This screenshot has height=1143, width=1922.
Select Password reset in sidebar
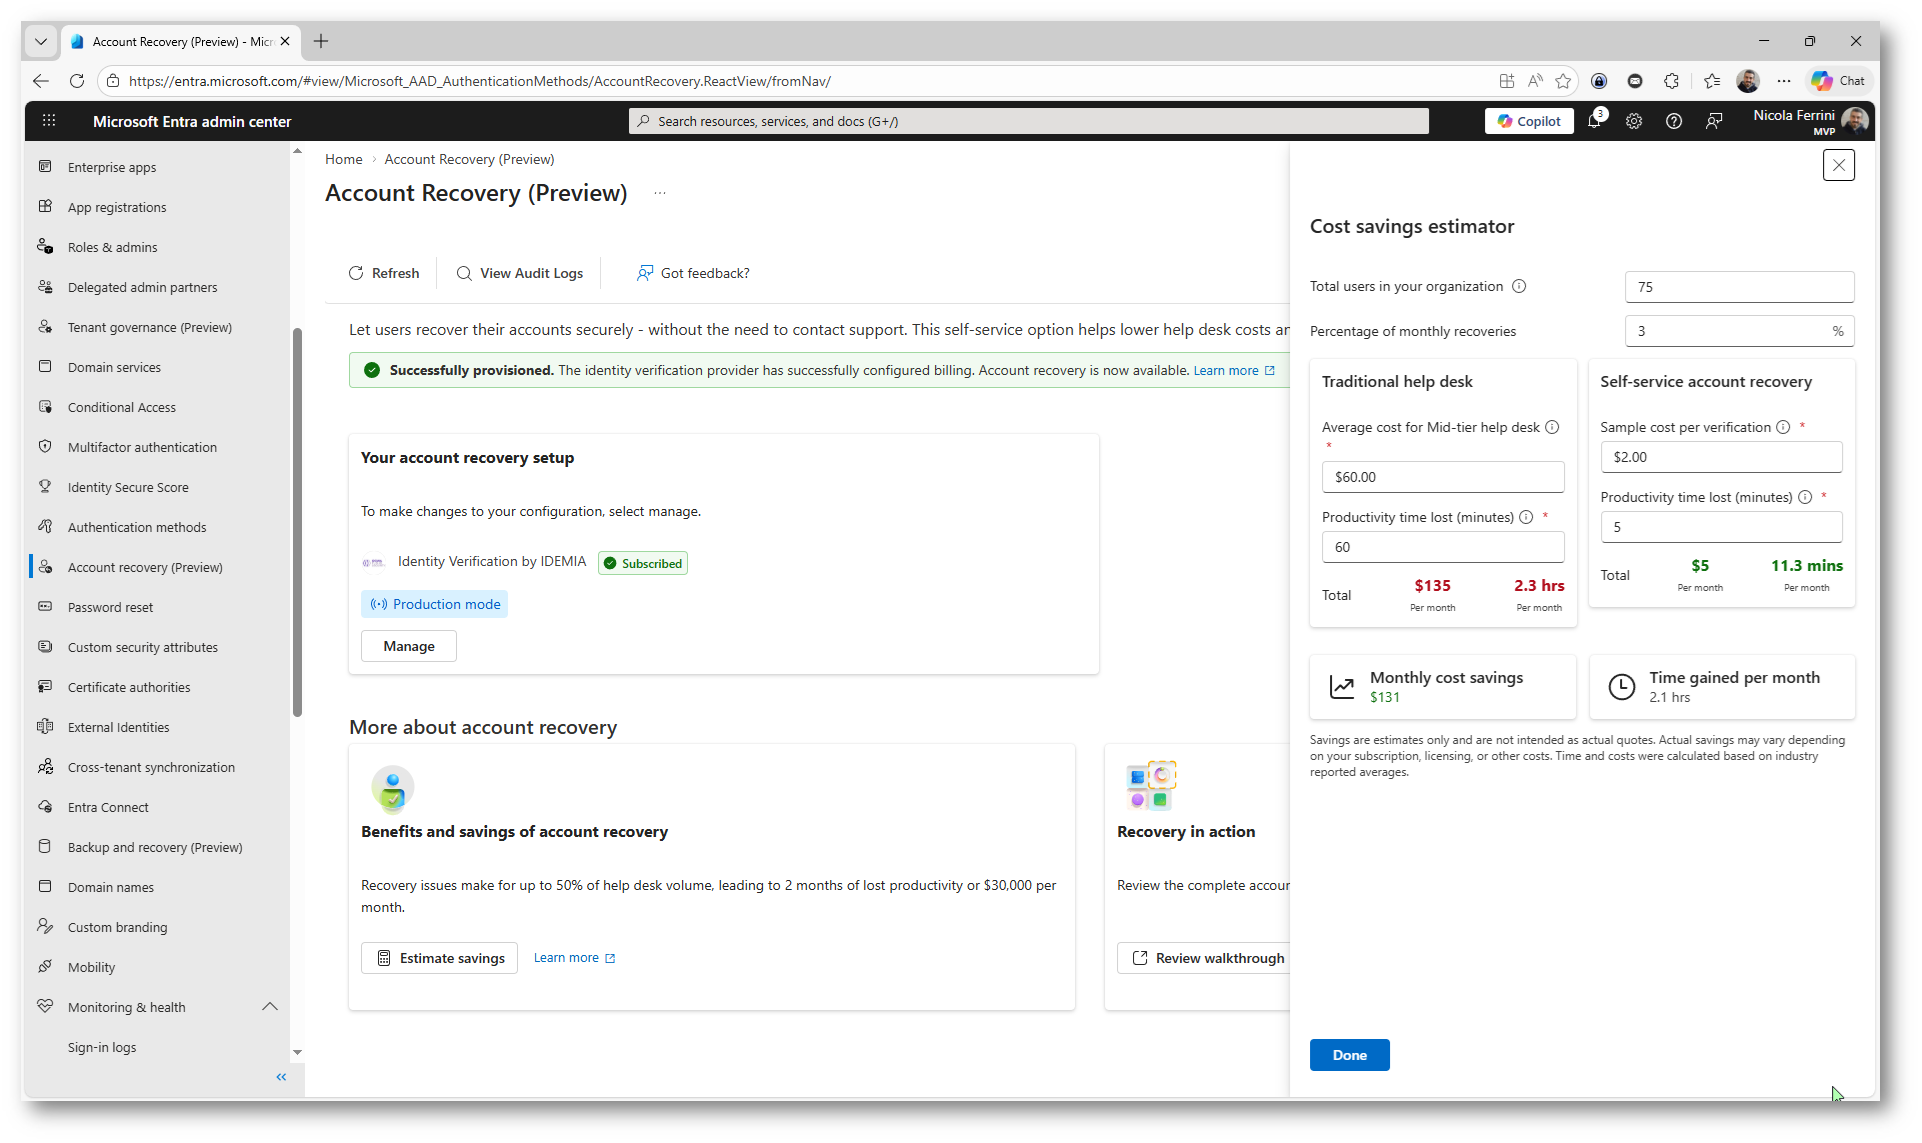110,607
